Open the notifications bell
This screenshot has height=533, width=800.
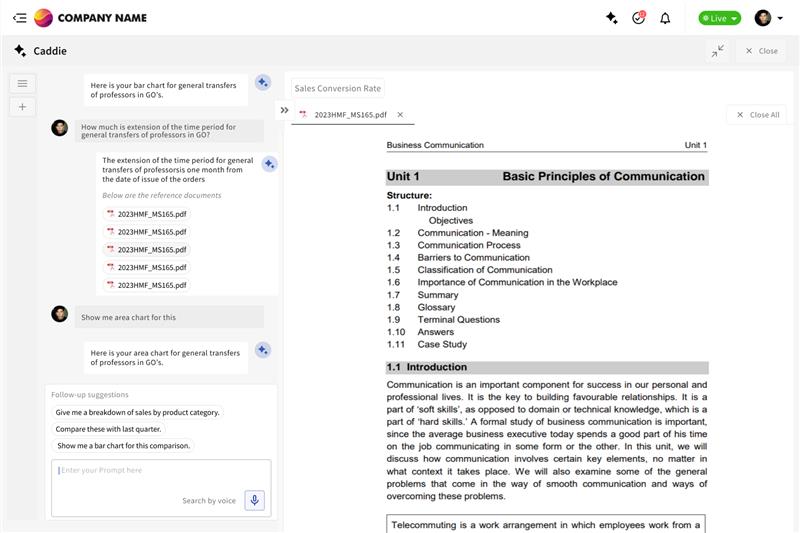(x=665, y=18)
